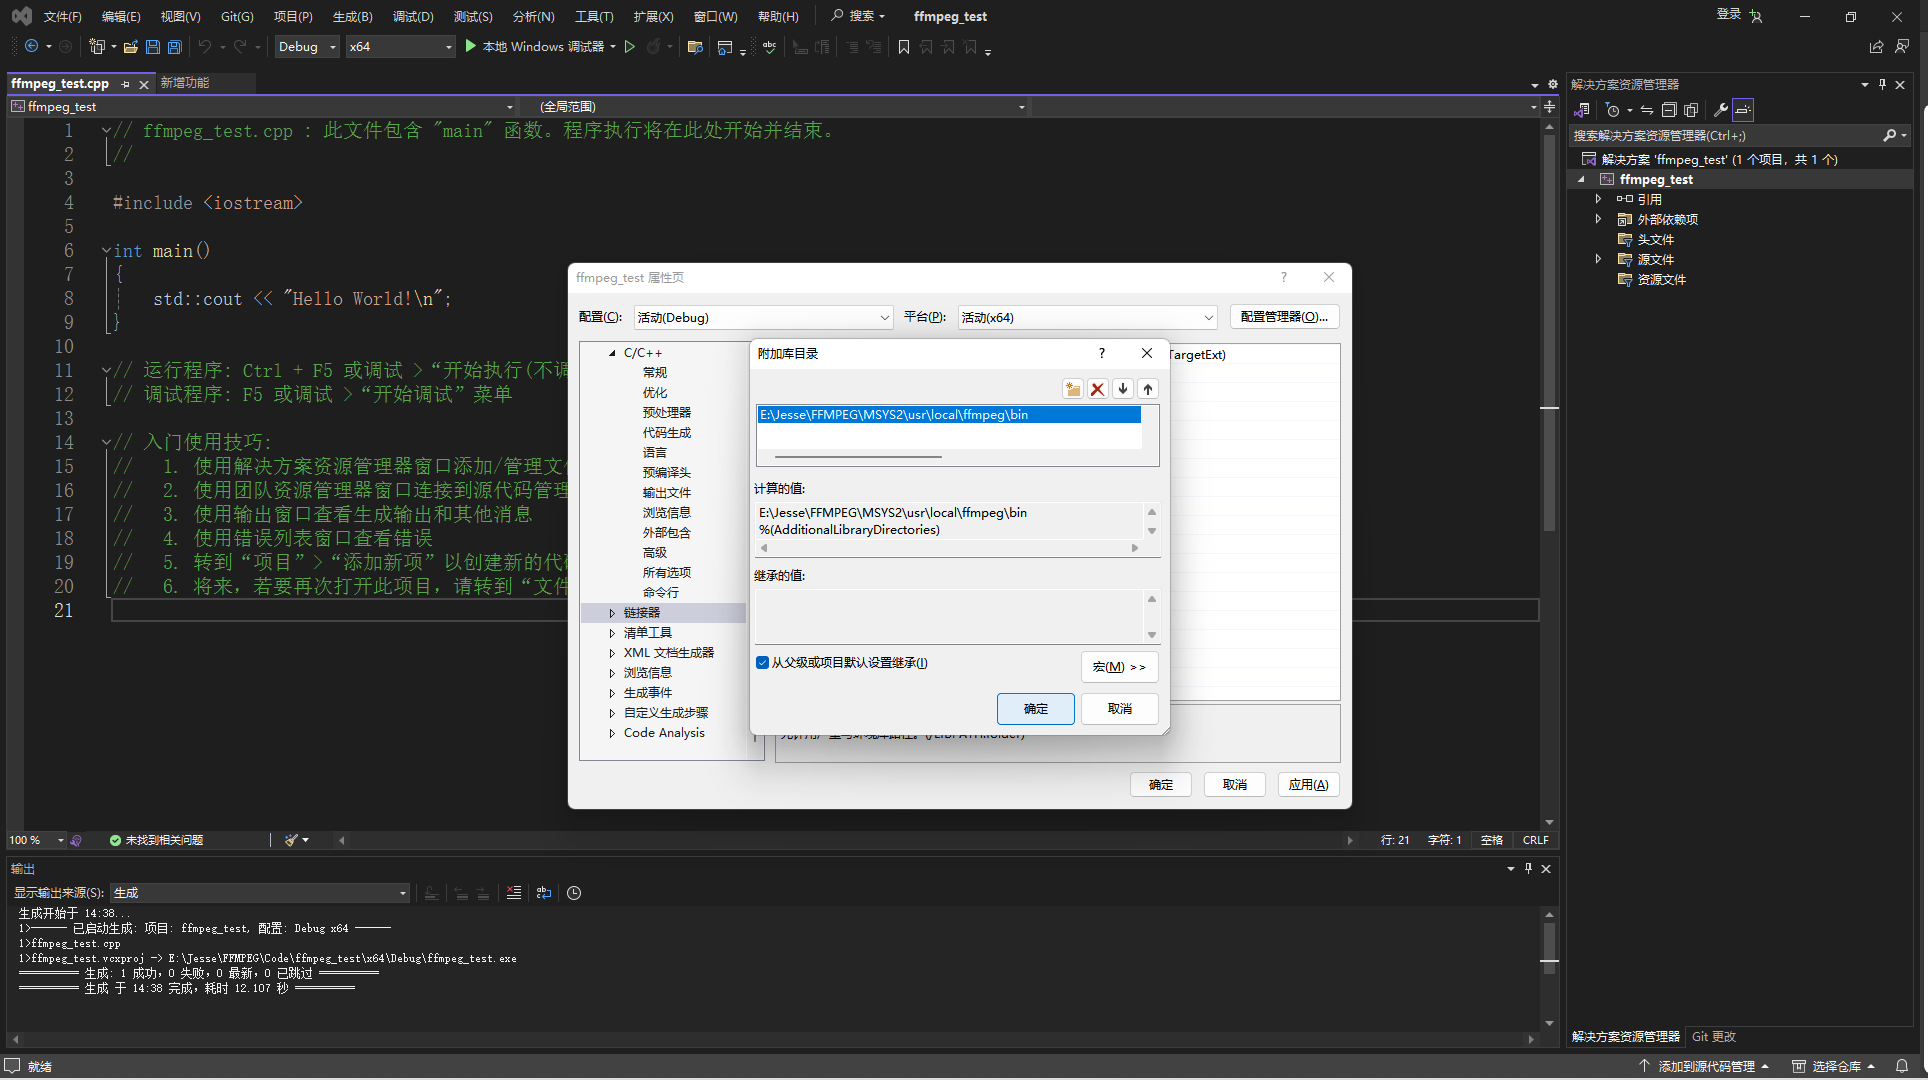Uncheck inherit from parent or project defaults
The image size is (1928, 1080).
763,663
